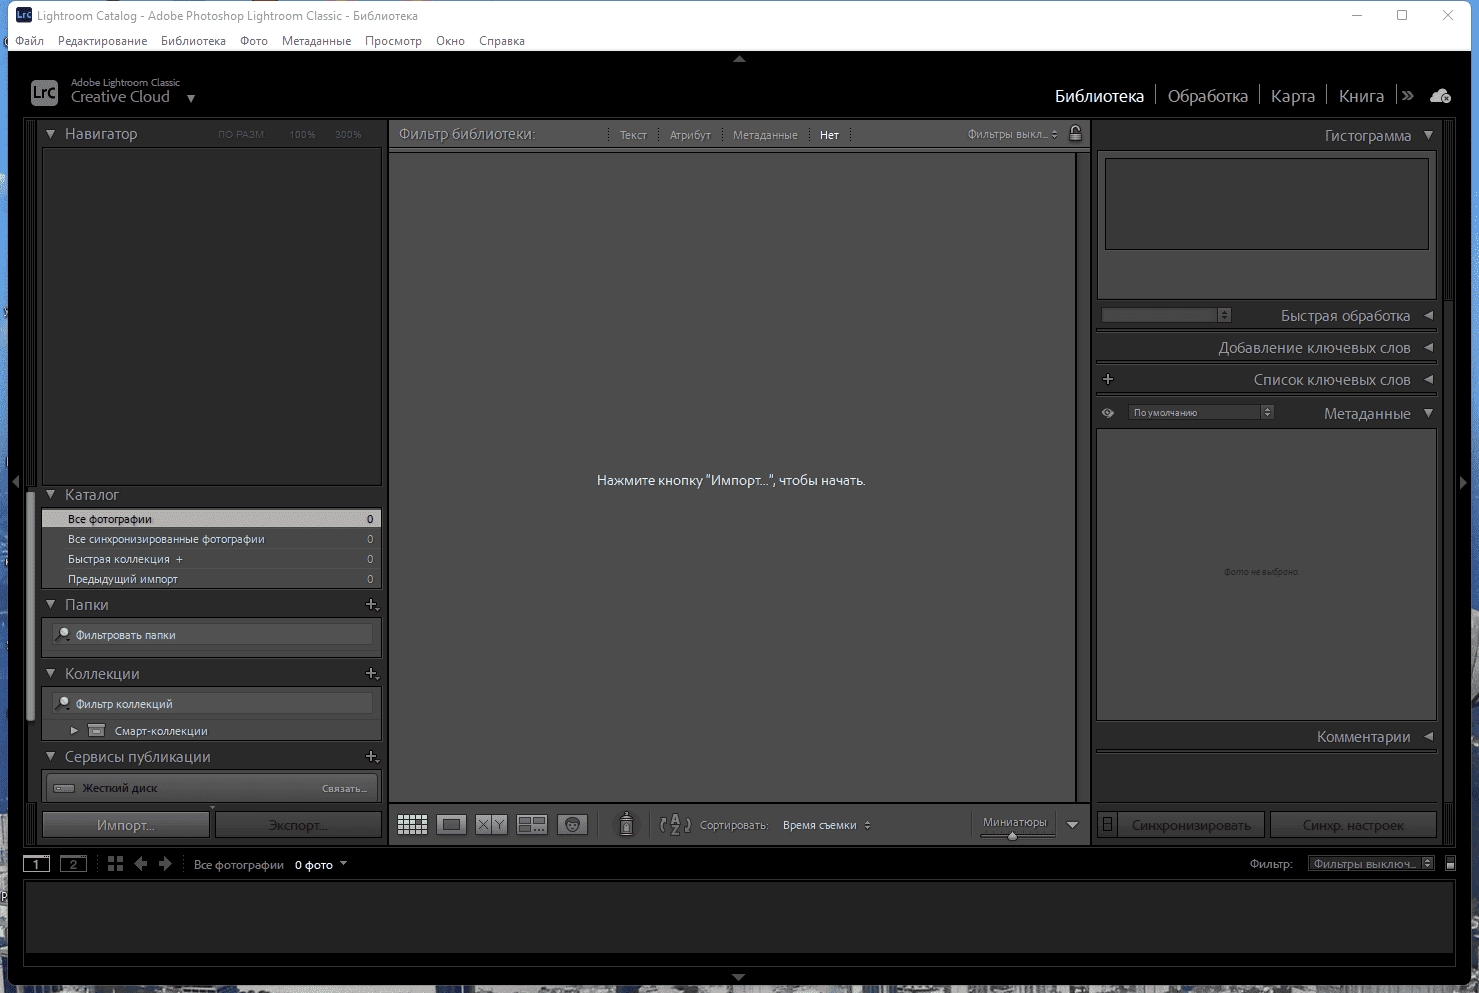
Task: Collapse the Навигатор panel
Action: (x=51, y=134)
